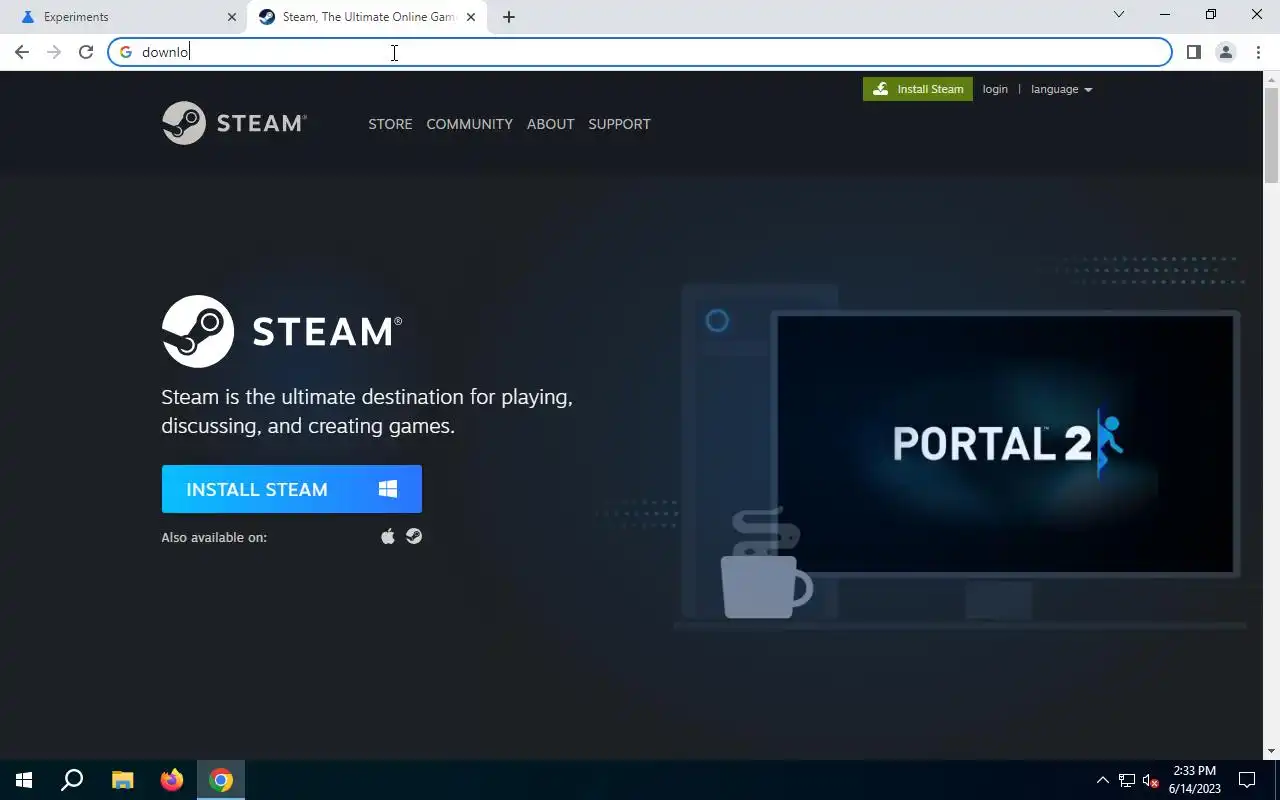The width and height of the screenshot is (1280, 800).
Task: Expand the language dropdown
Action: [x=1061, y=89]
